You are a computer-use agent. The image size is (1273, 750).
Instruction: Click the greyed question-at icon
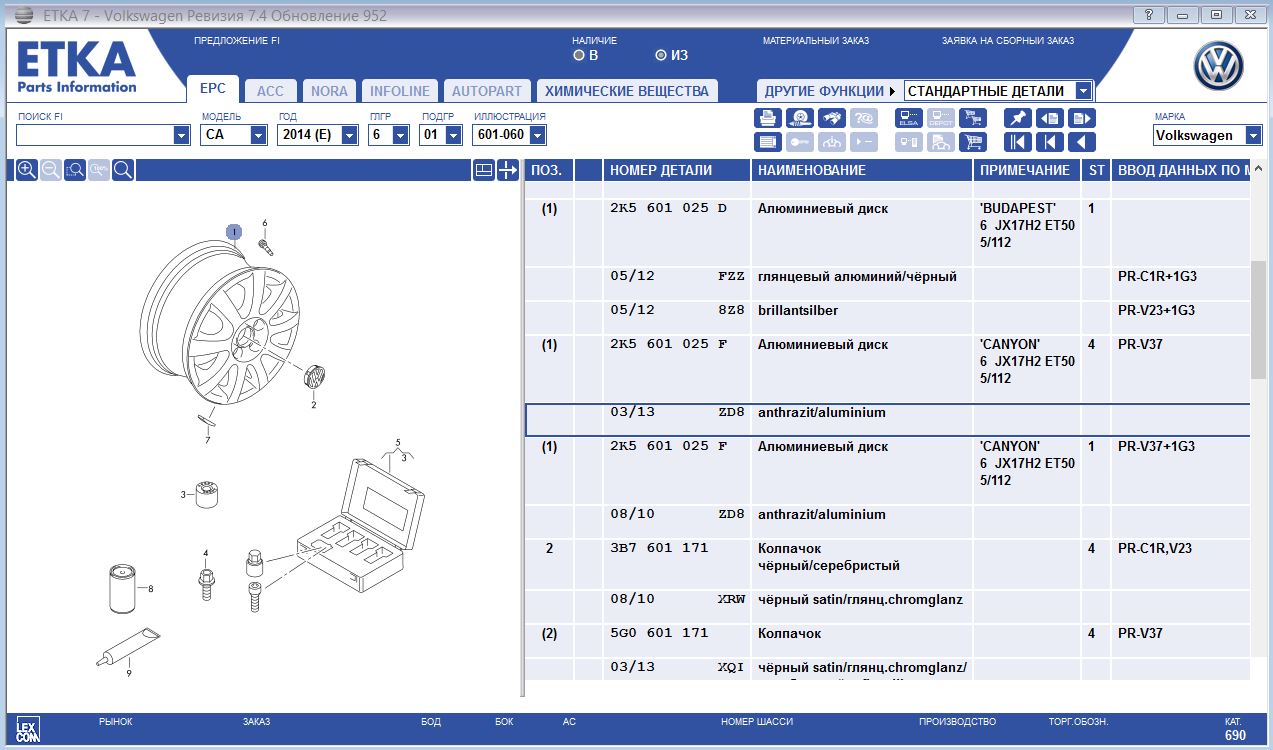tap(864, 118)
